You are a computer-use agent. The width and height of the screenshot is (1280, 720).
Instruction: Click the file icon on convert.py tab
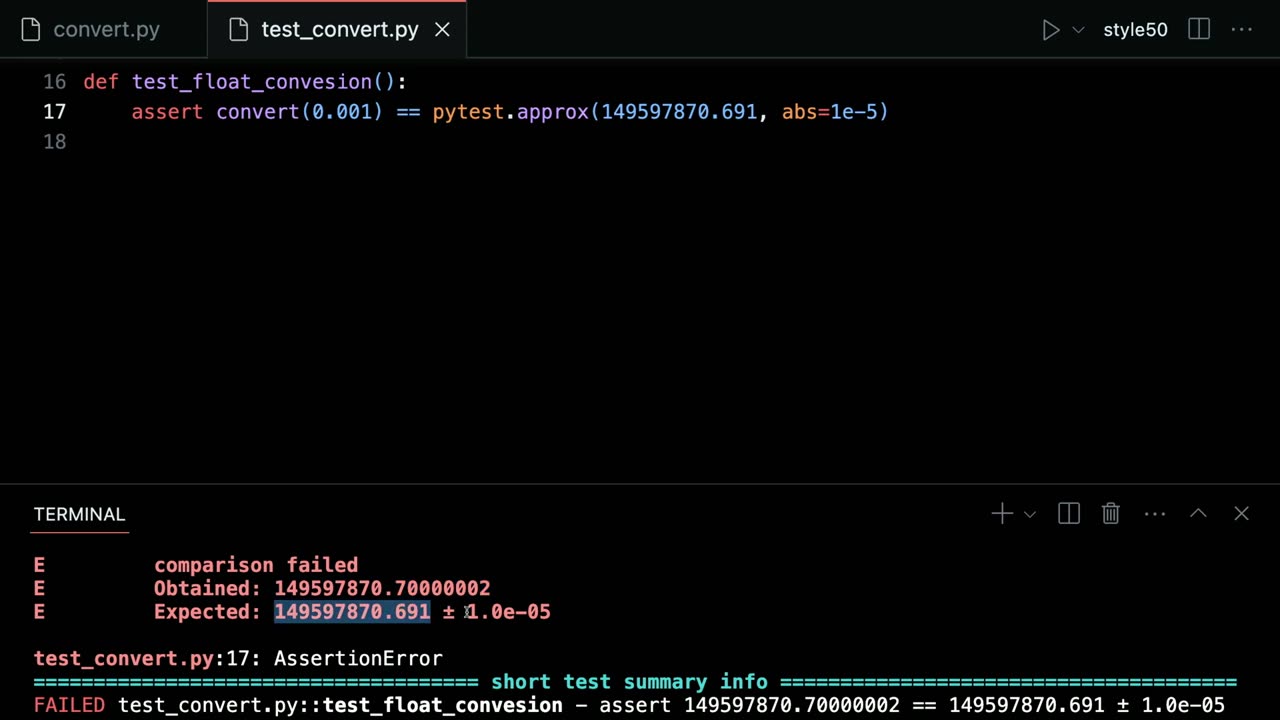pos(31,30)
